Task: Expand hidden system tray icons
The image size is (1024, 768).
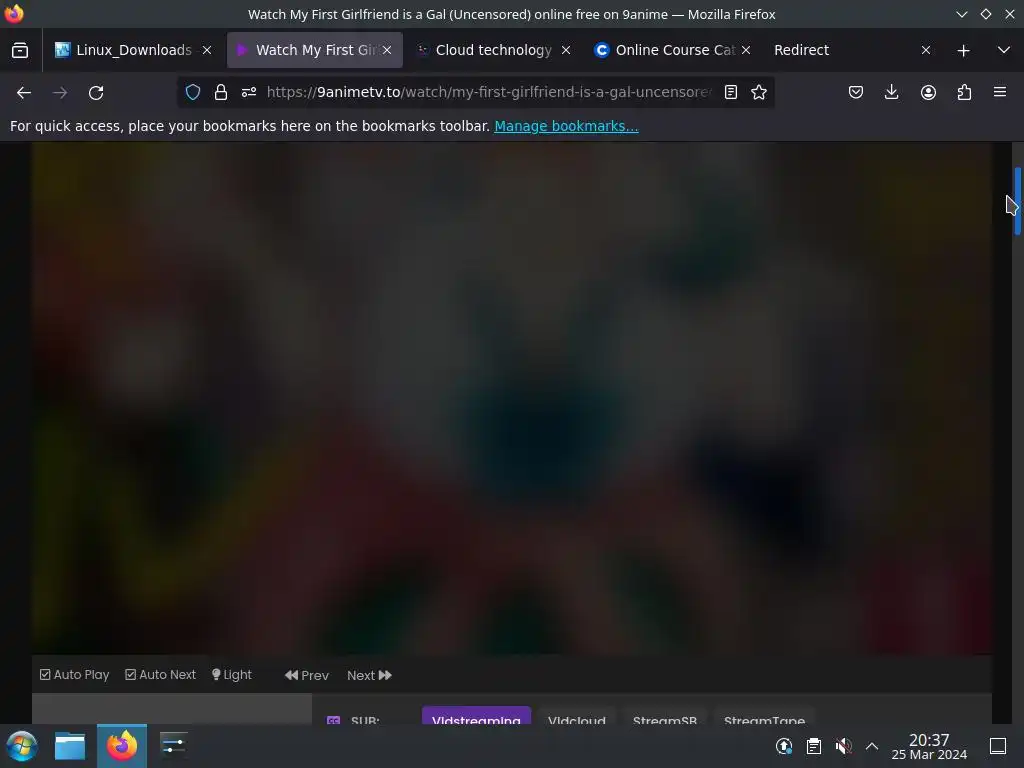Action: click(872, 746)
